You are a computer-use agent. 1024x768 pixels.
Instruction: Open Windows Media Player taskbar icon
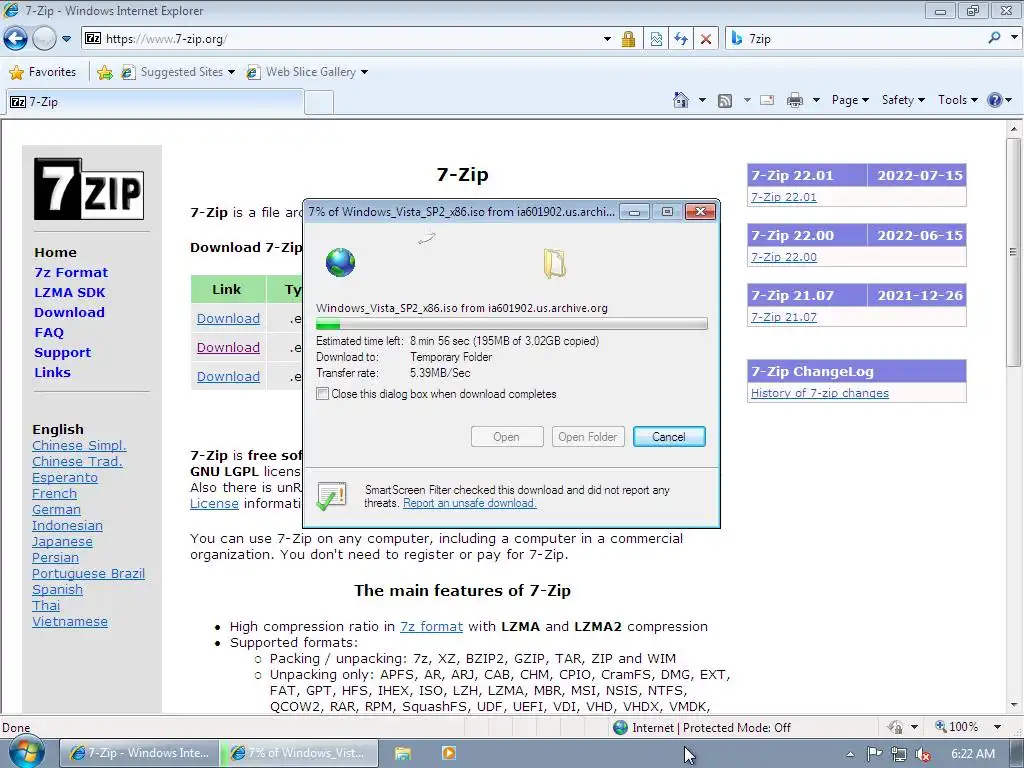(449, 753)
